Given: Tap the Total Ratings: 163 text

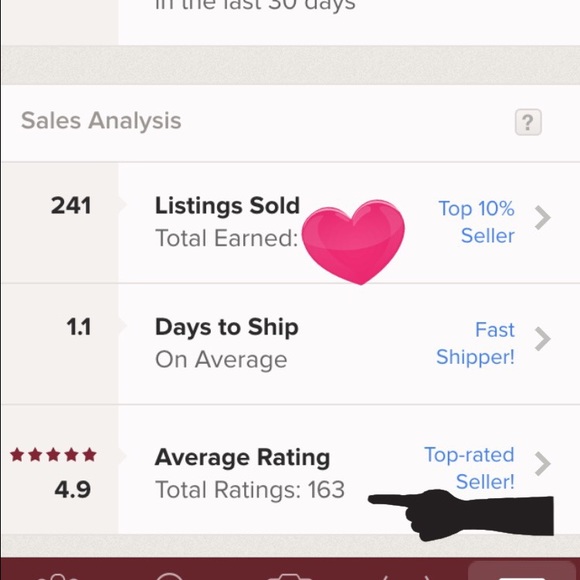Looking at the screenshot, I should 250,490.
